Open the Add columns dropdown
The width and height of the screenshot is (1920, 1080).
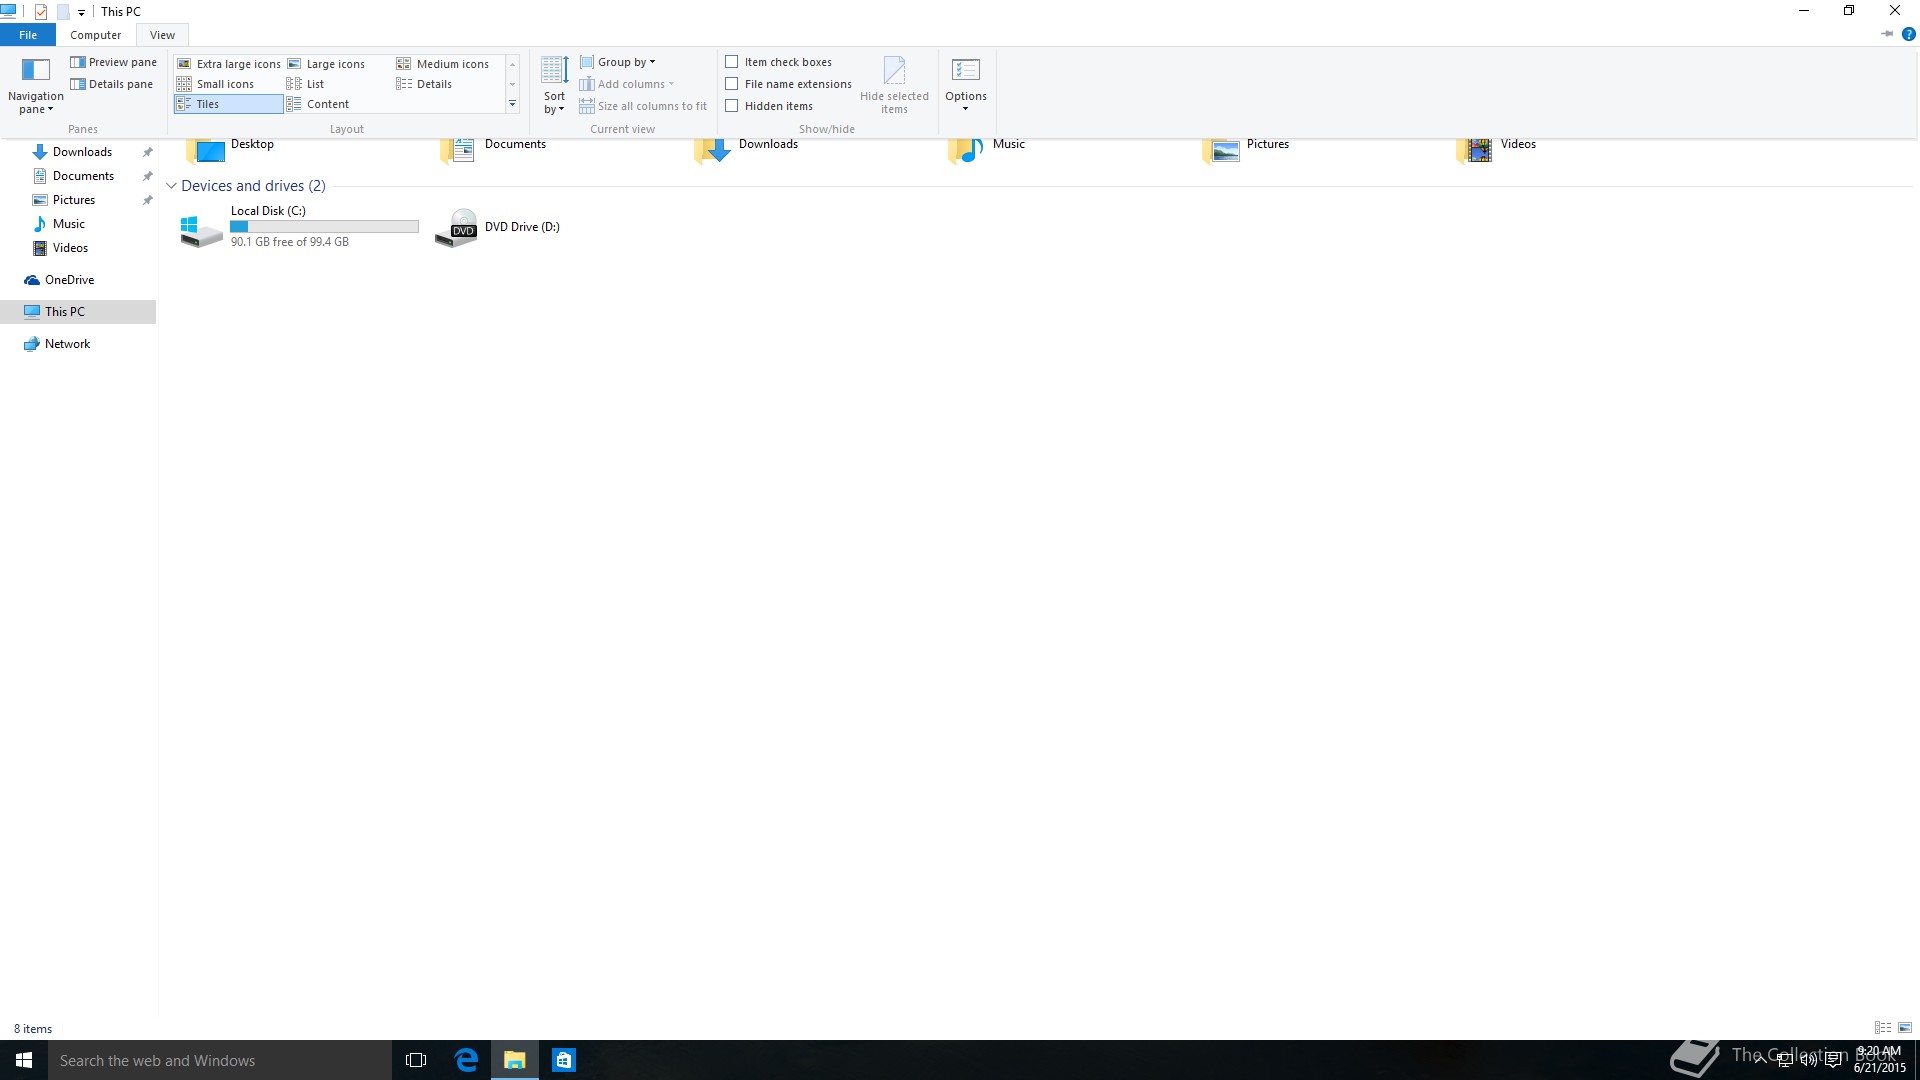click(x=627, y=84)
